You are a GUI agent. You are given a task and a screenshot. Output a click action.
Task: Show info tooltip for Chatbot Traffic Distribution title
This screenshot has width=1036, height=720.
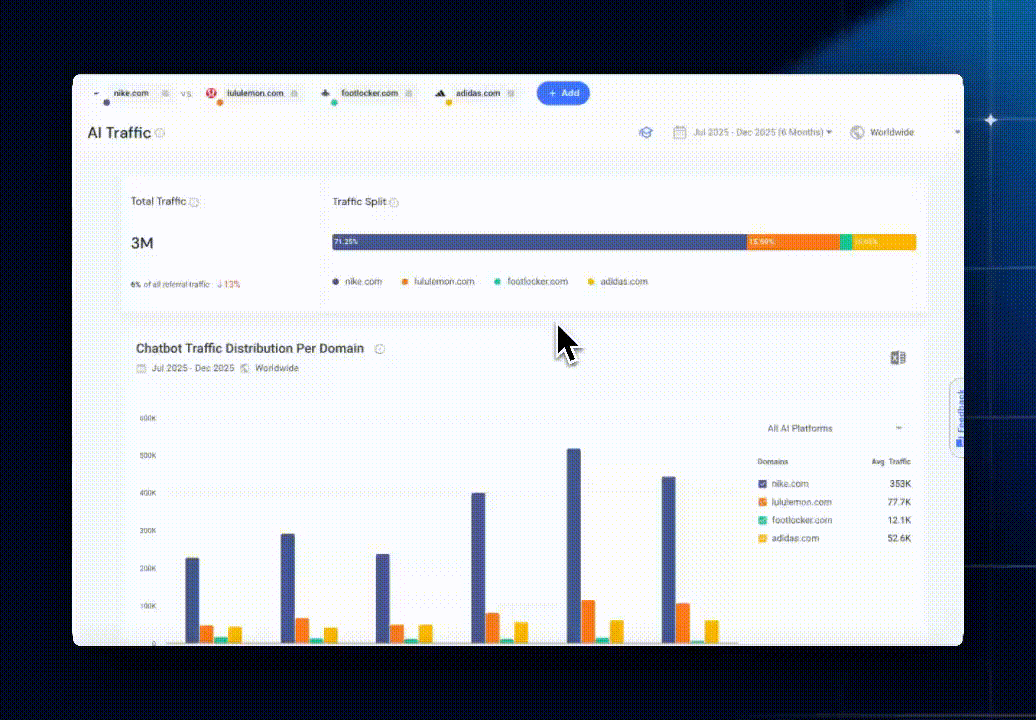pyautogui.click(x=380, y=349)
